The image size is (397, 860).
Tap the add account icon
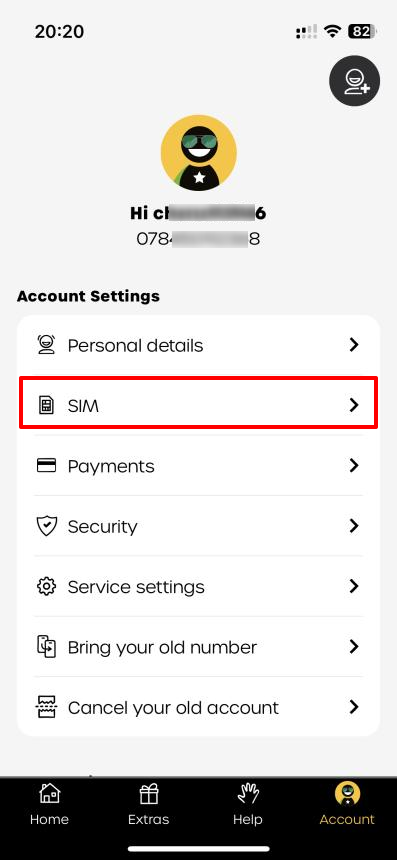pyautogui.click(x=354, y=81)
